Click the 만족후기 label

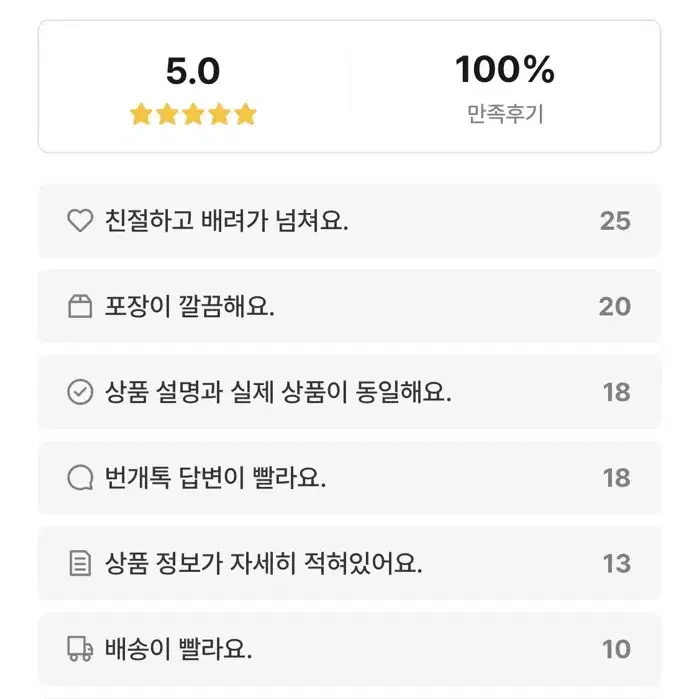[x=505, y=114]
